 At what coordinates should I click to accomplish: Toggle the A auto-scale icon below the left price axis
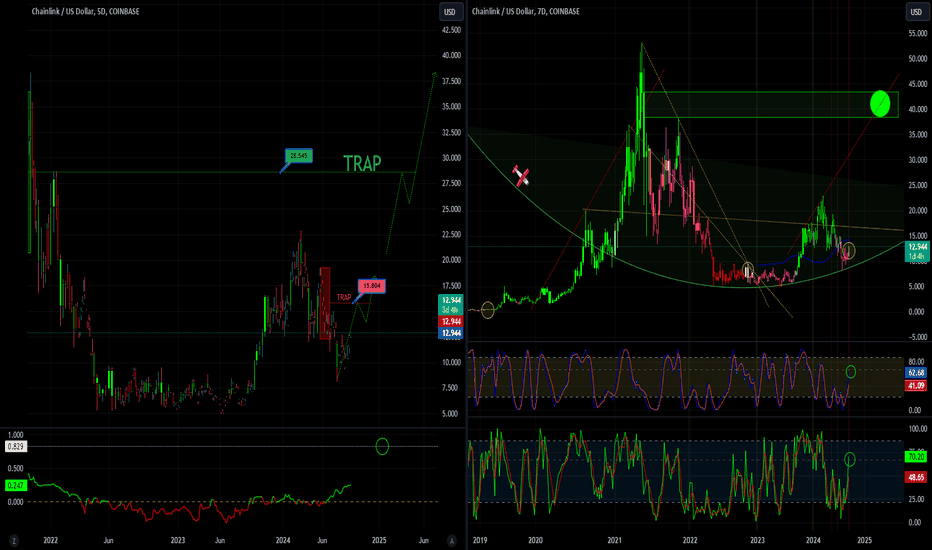[x=452, y=540]
